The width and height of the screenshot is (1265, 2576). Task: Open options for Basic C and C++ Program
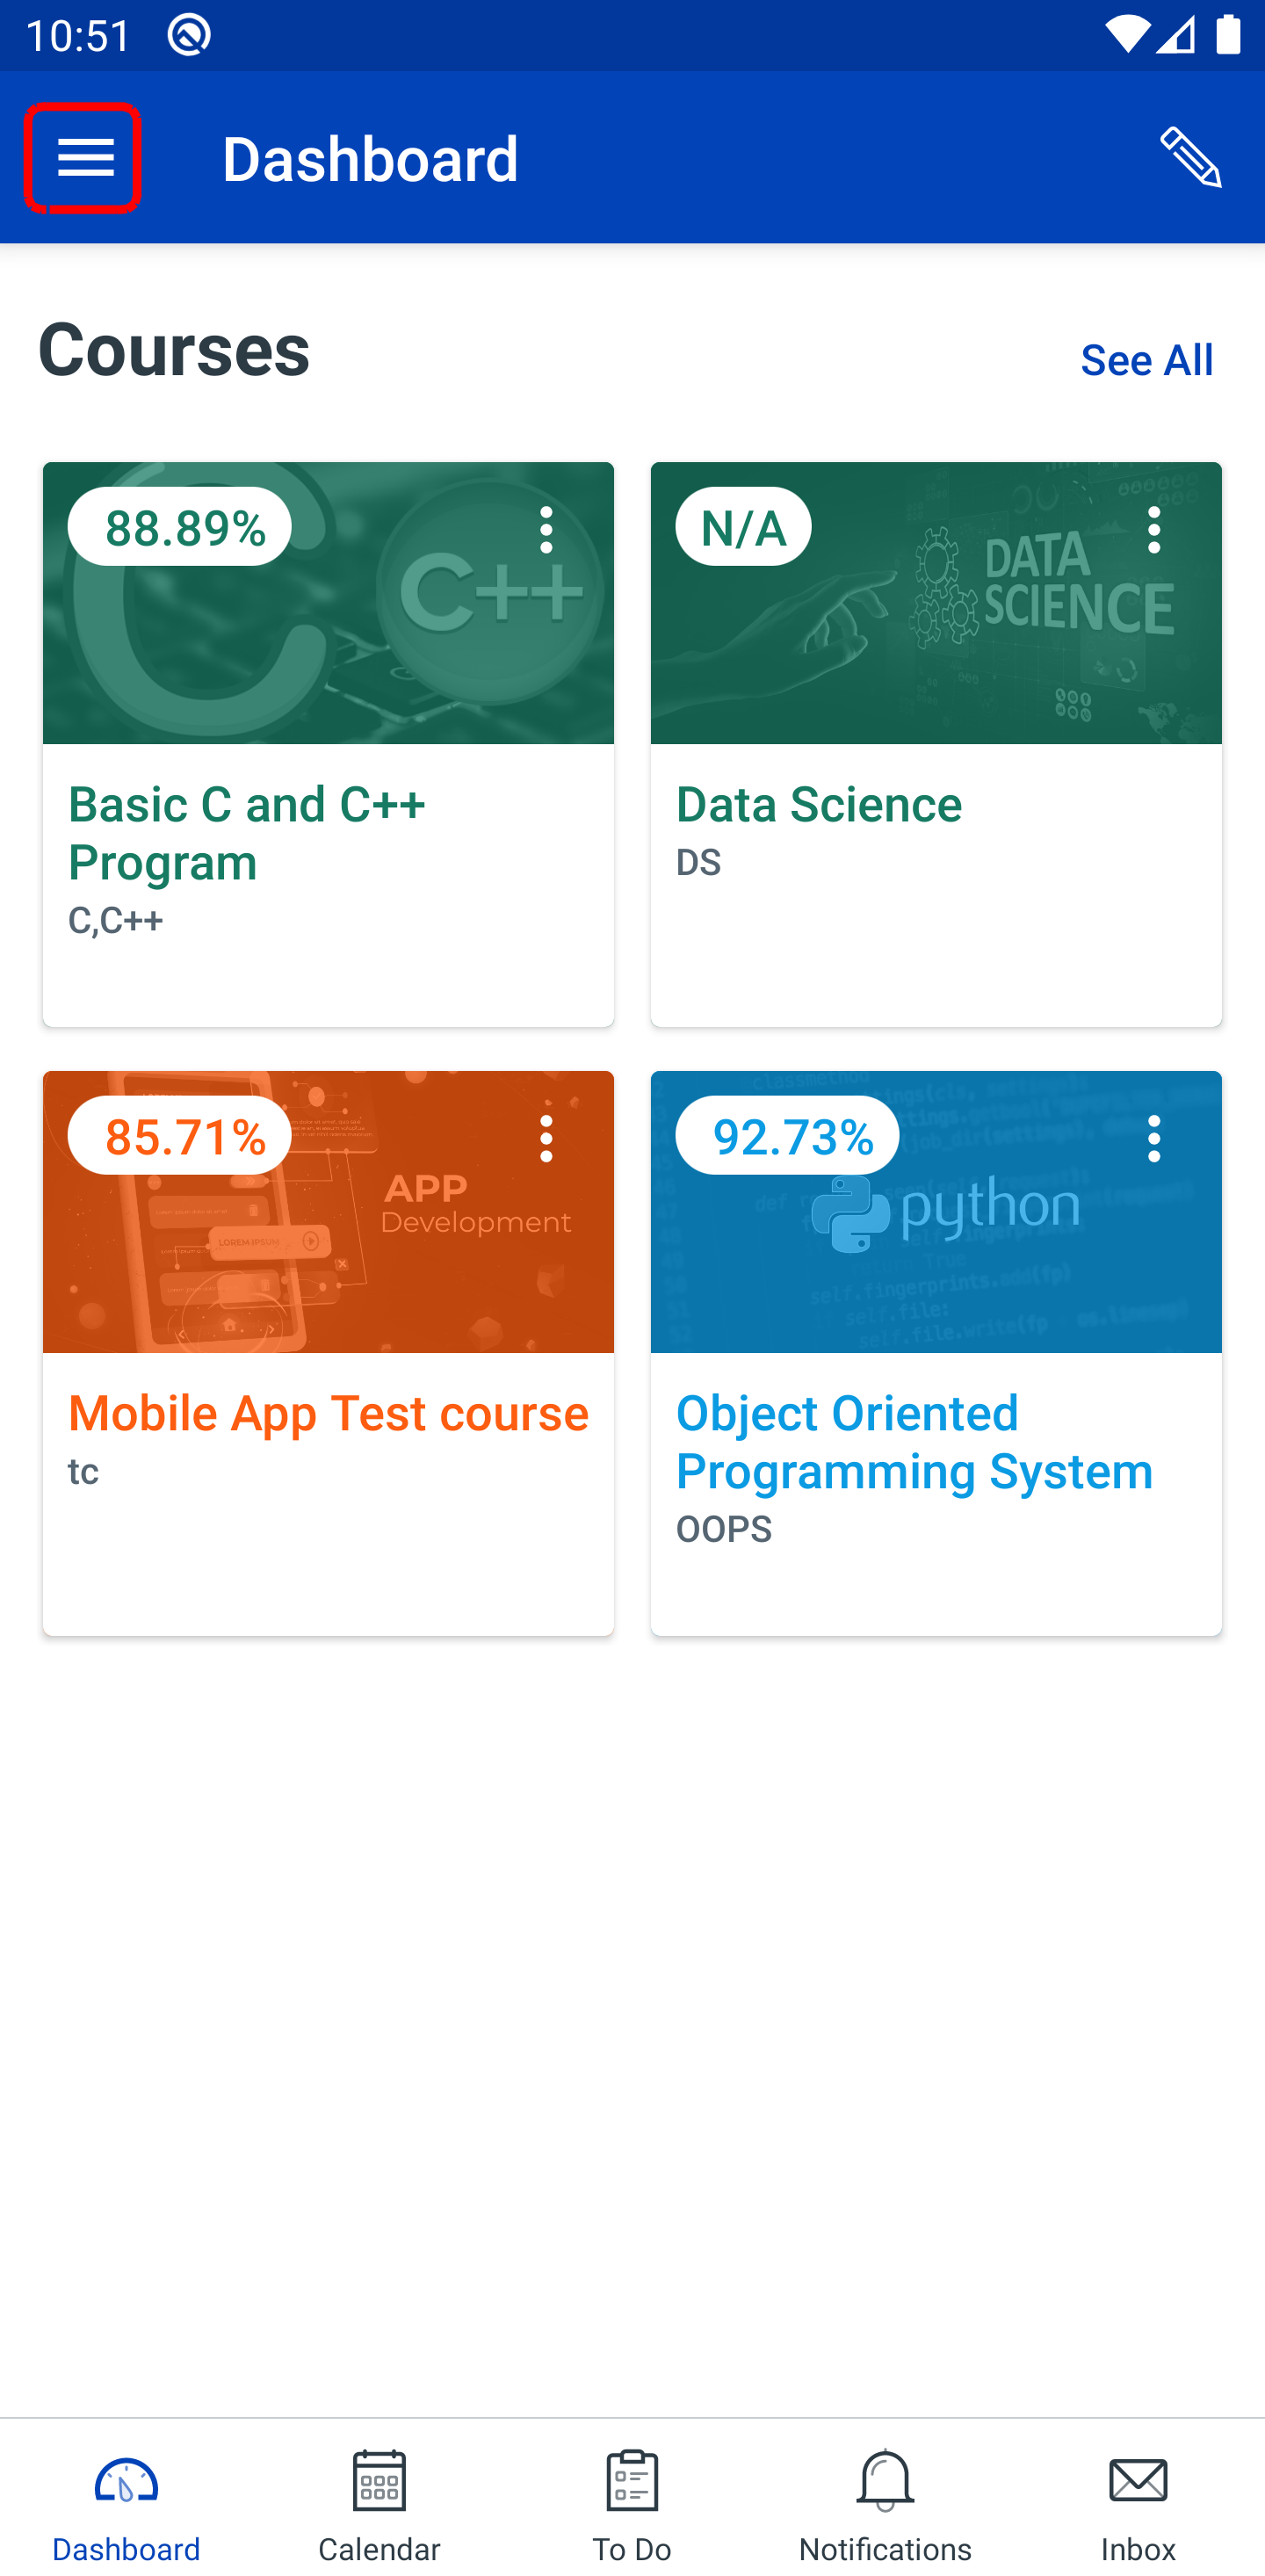tap(546, 530)
